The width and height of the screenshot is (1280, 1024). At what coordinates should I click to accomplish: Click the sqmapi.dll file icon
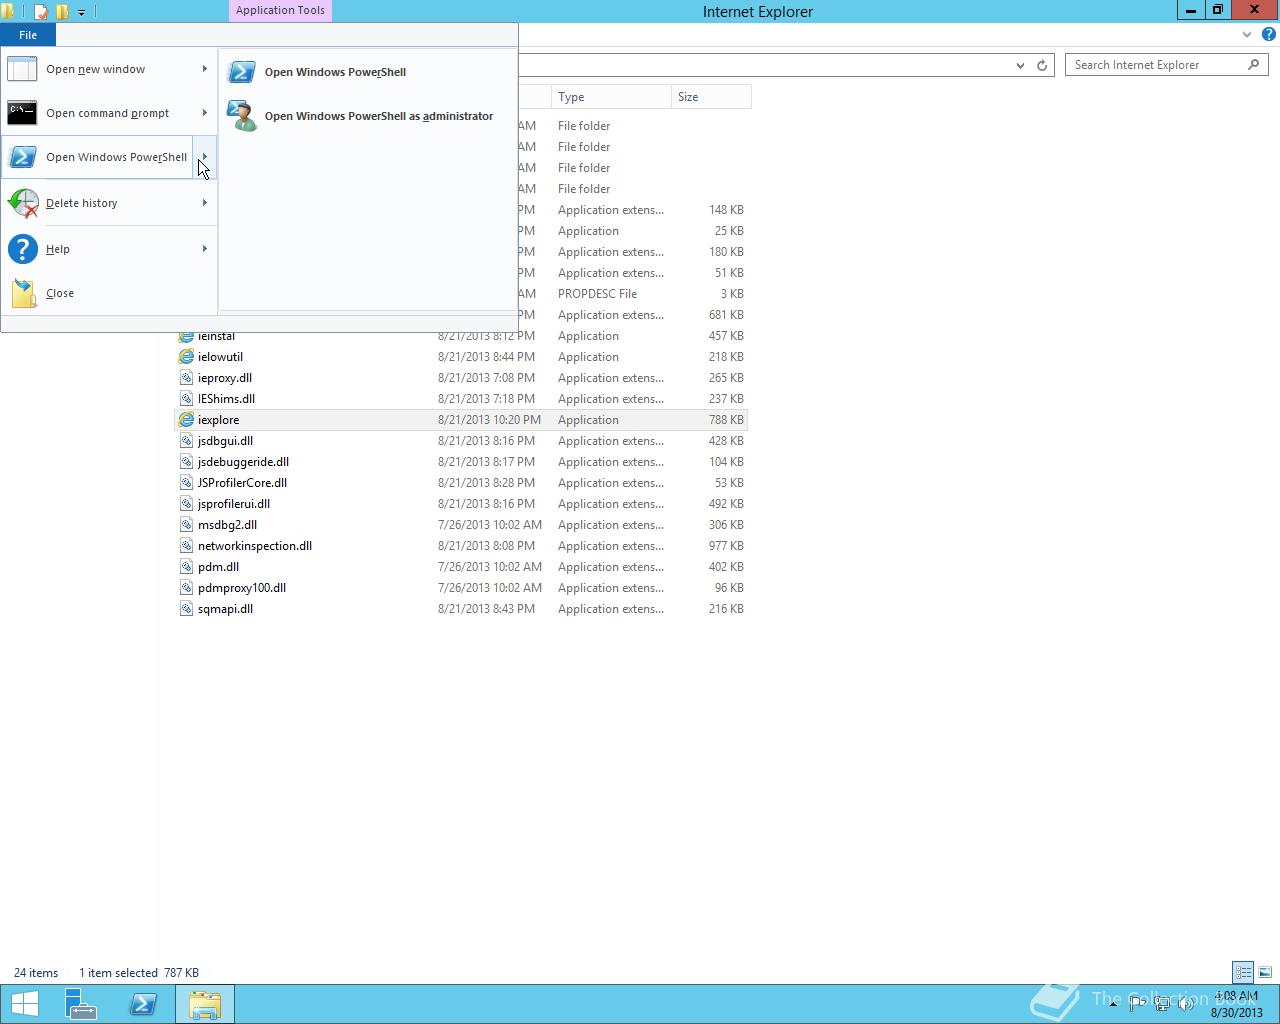[x=186, y=609]
